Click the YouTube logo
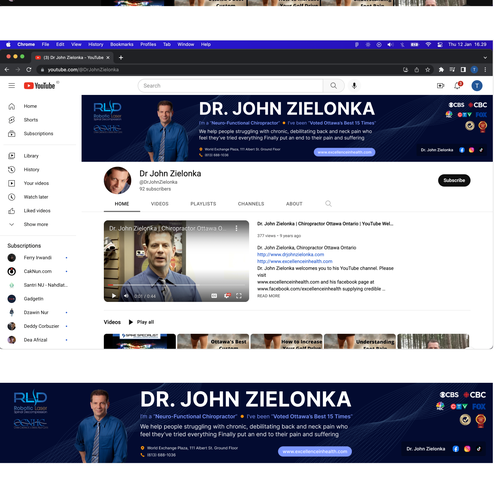Image resolution: width=500 pixels, height=500 pixels. [x=39, y=86]
